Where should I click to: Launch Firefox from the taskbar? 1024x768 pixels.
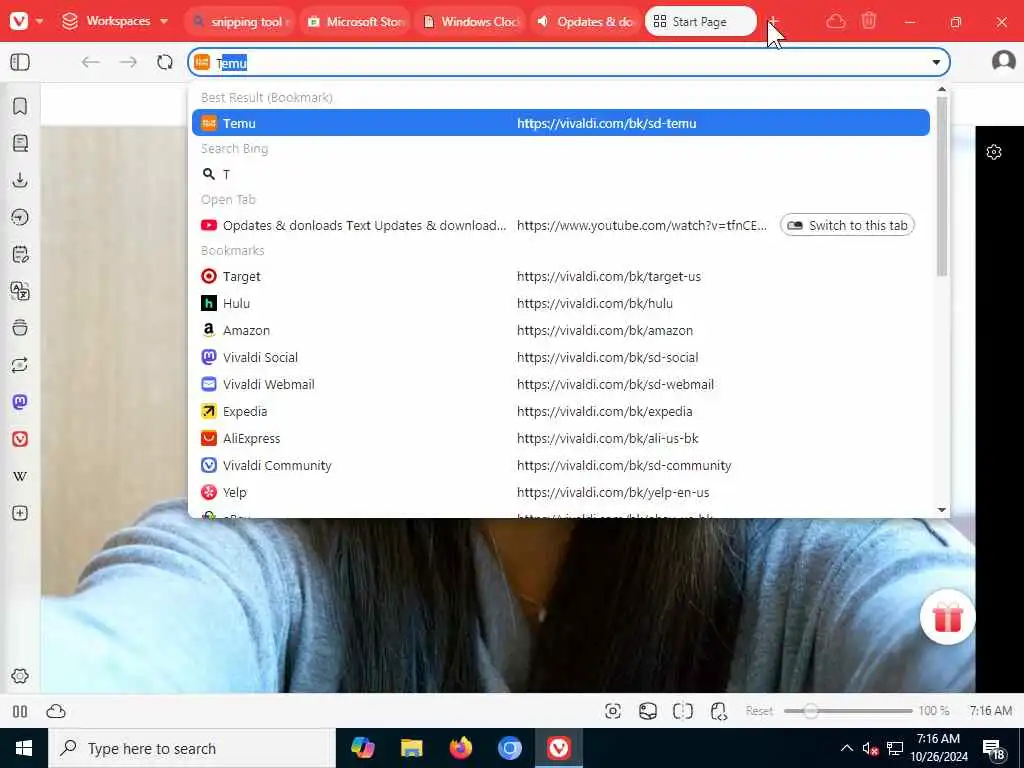(x=460, y=748)
